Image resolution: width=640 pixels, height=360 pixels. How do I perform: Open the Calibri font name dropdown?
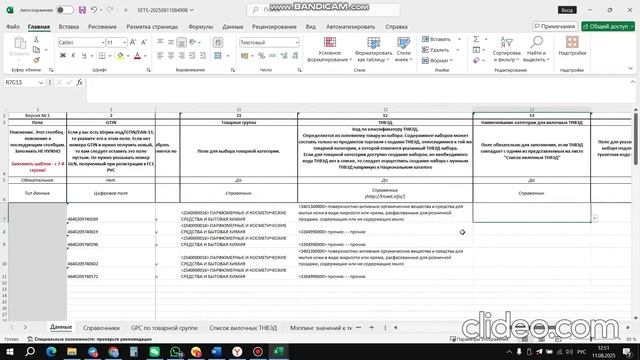(x=102, y=42)
